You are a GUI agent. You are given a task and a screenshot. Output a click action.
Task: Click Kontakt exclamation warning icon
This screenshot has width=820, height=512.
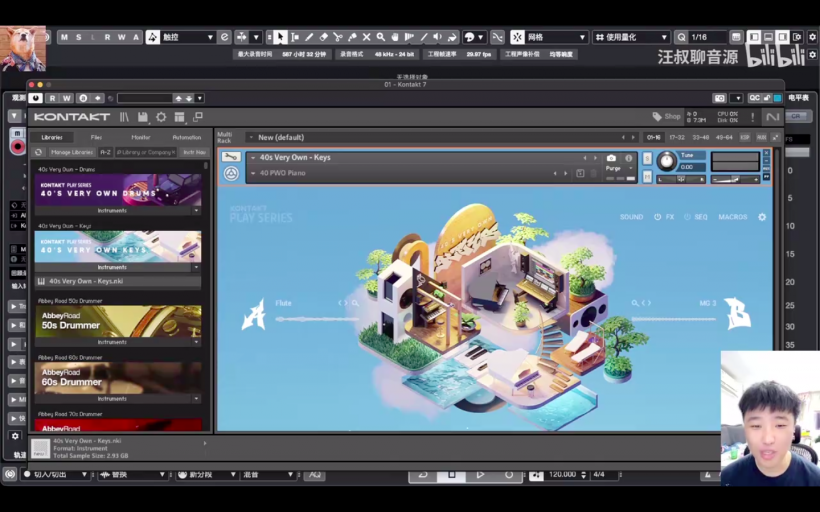[753, 117]
